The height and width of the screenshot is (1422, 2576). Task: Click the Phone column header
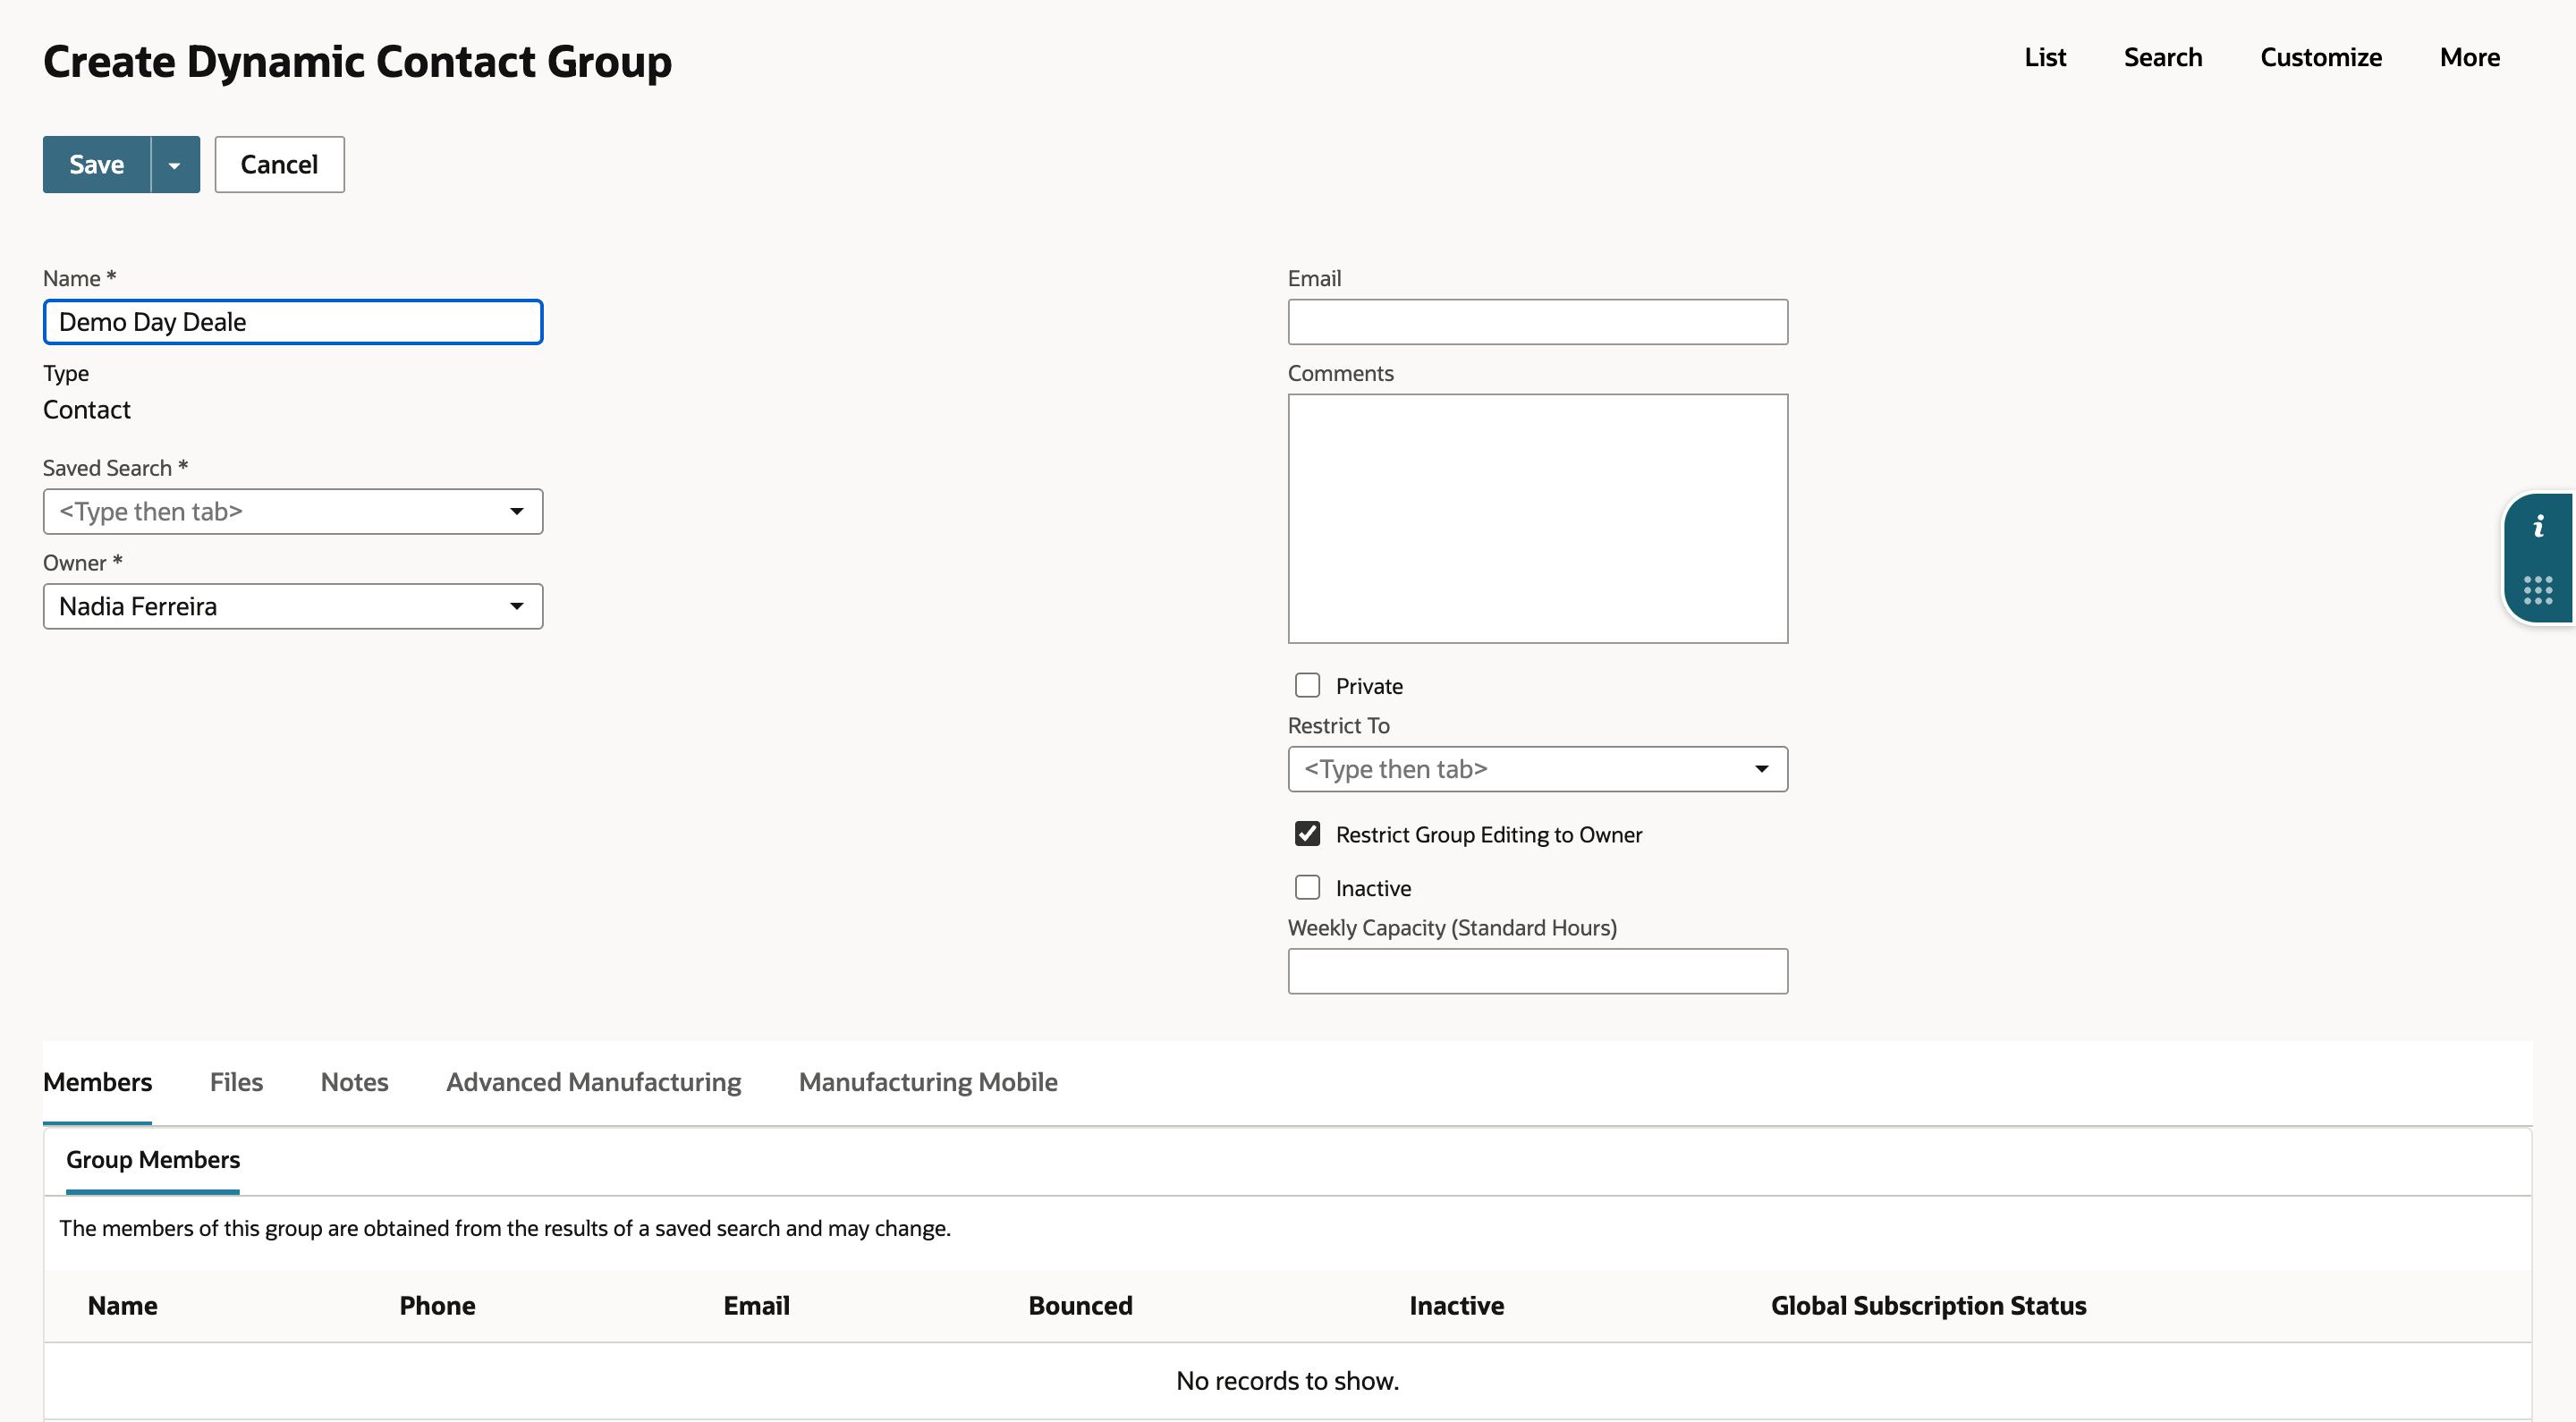tap(437, 1306)
